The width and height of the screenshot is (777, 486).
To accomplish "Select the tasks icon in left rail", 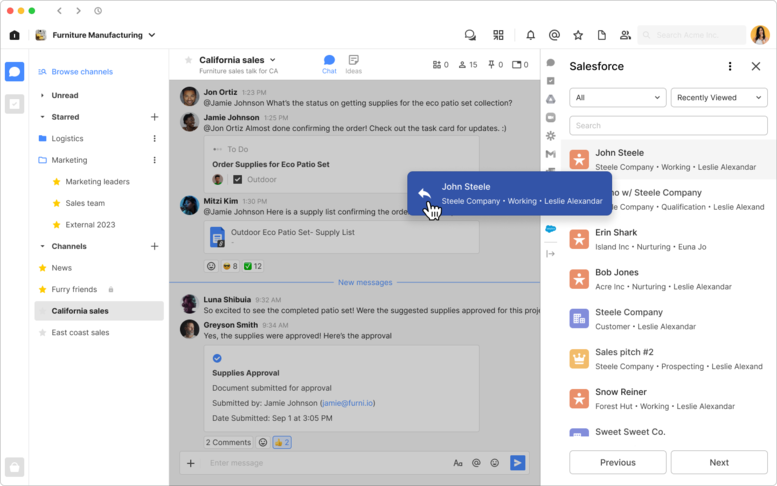I will click(x=14, y=104).
